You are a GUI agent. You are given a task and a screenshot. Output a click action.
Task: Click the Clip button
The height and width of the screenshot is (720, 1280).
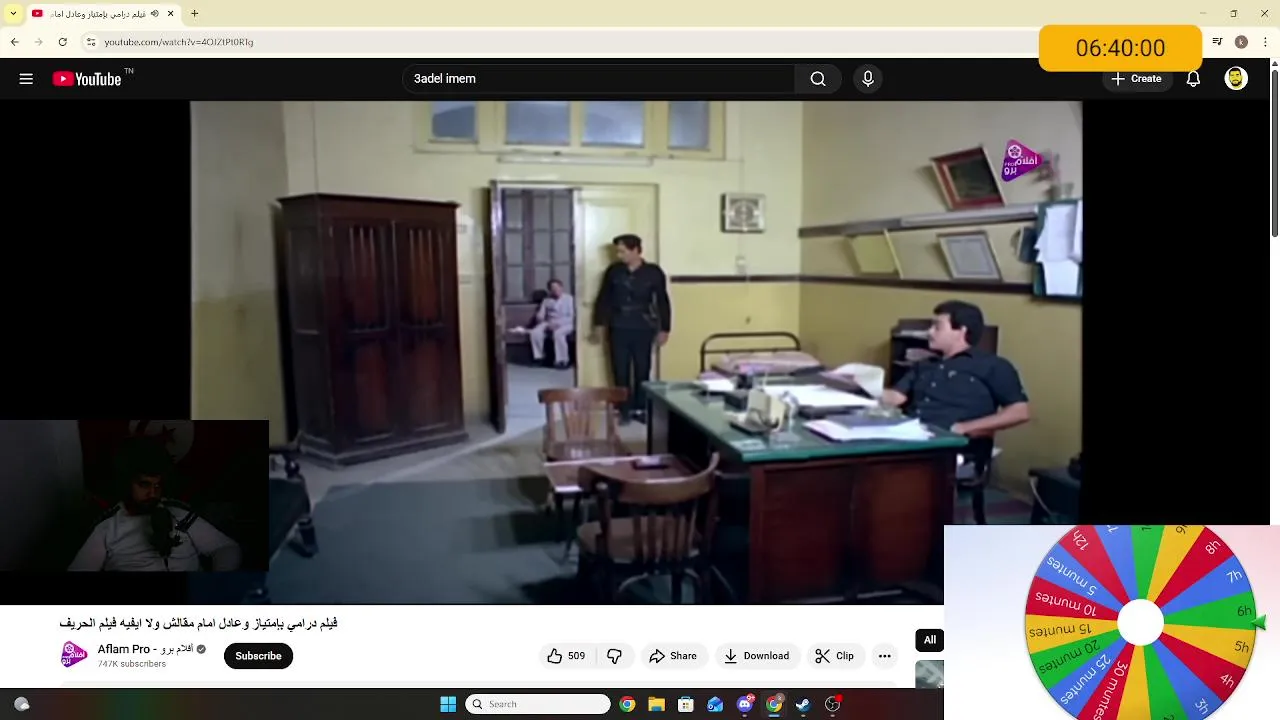coord(834,656)
